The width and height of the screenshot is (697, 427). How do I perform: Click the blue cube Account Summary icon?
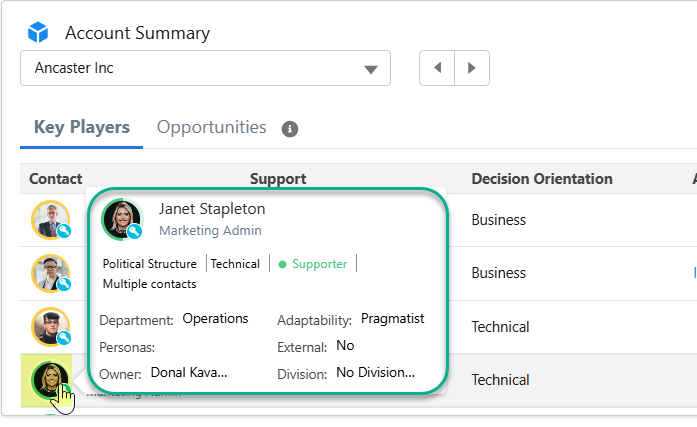pos(38,33)
